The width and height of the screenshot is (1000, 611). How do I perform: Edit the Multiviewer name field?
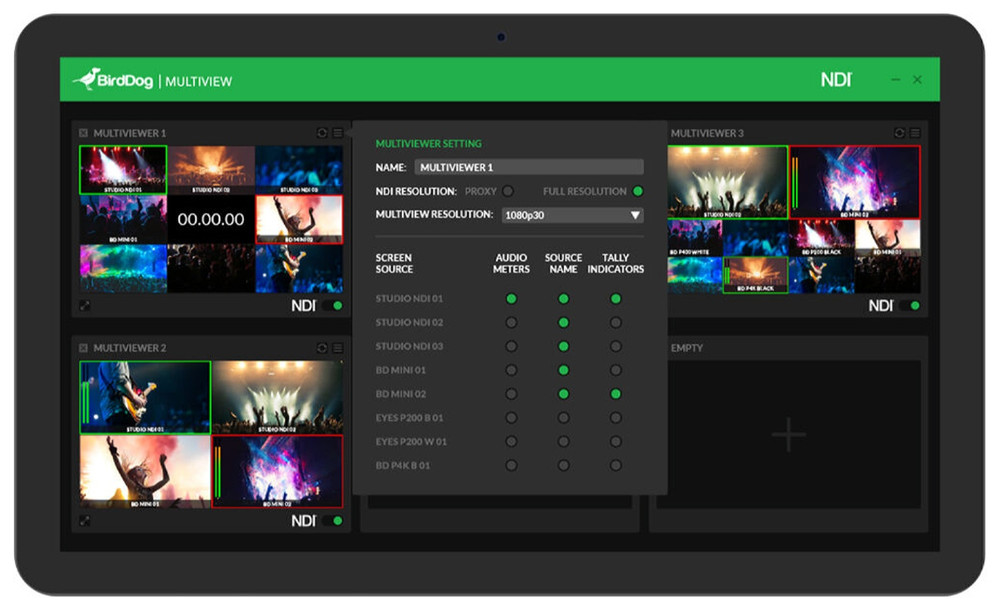529,167
